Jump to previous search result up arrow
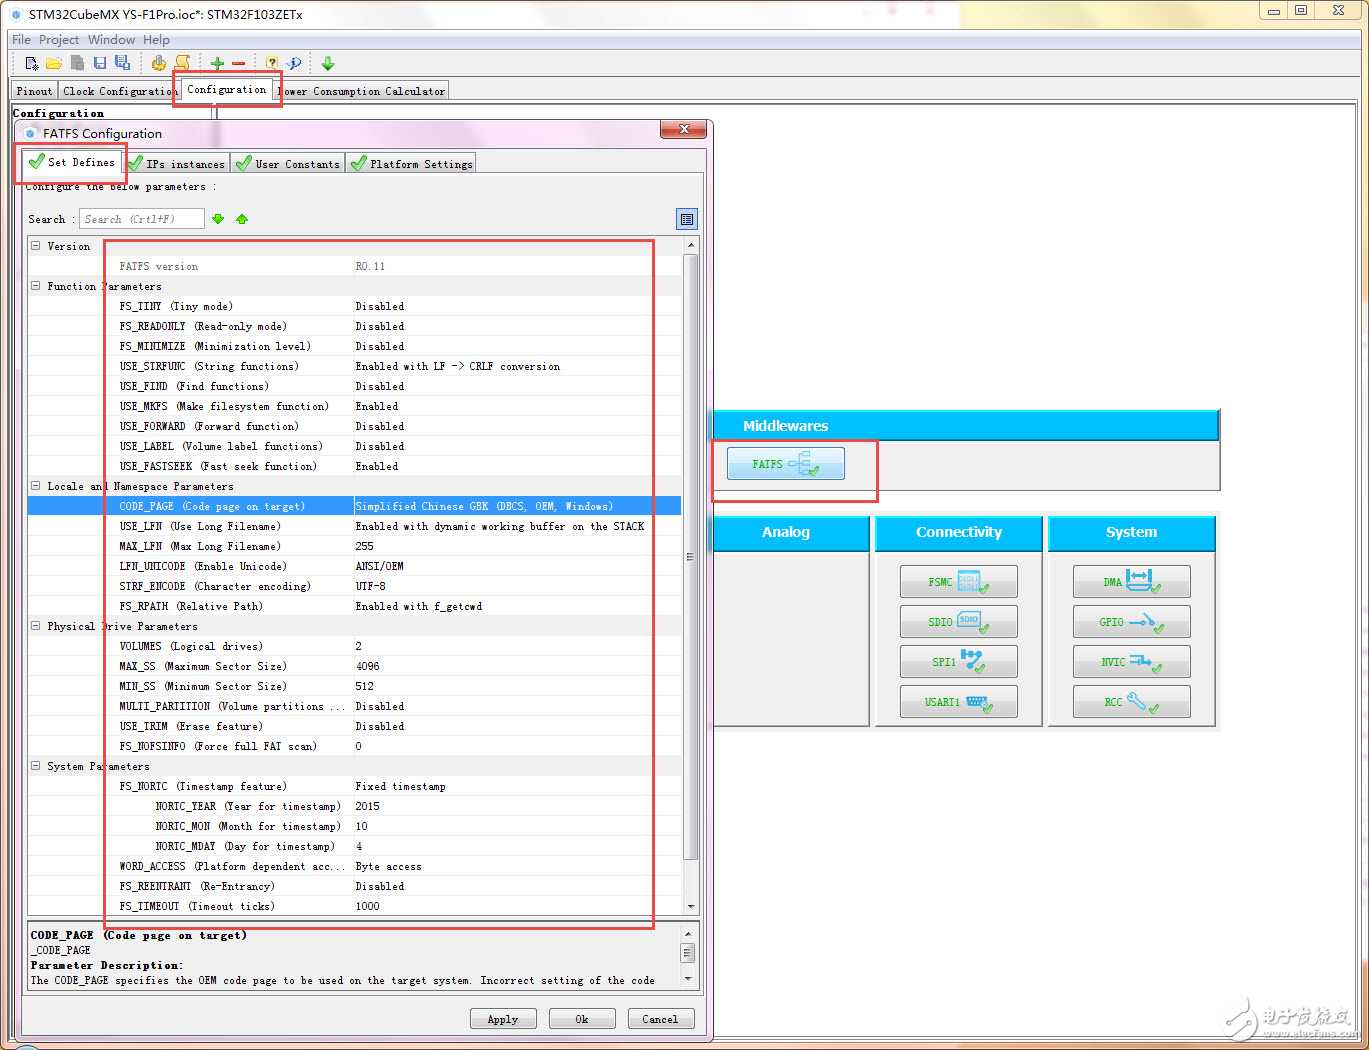The height and width of the screenshot is (1050, 1369). point(242,219)
